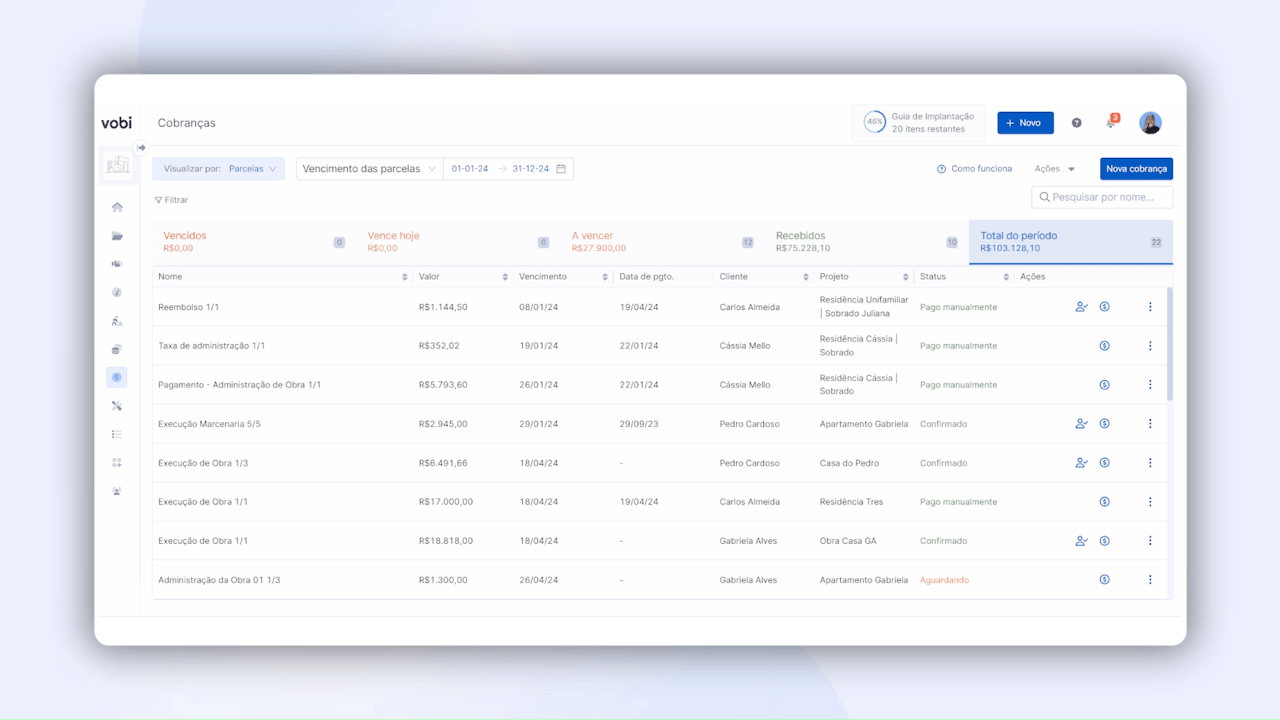Click client icon on Casa do Pedro row
Viewport: 1280px width, 720px height.
tap(1081, 463)
